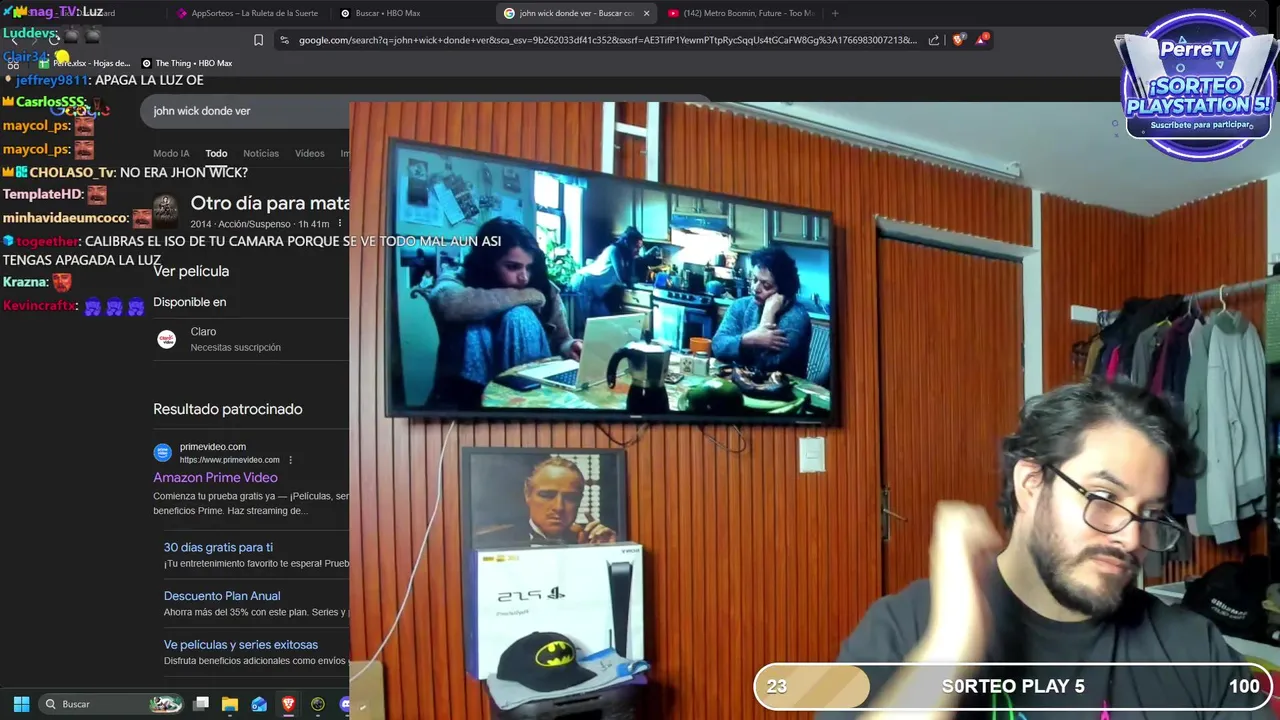Image resolution: width=1280 pixels, height=720 pixels.
Task: Switch to the Noticias search tab
Action: 261,153
